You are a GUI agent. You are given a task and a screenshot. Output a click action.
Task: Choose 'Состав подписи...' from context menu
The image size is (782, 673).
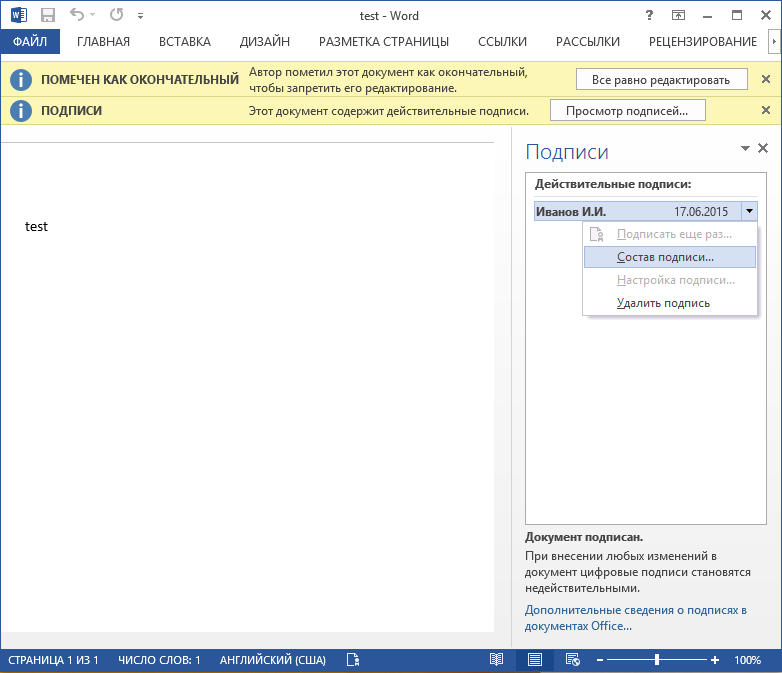(x=665, y=257)
